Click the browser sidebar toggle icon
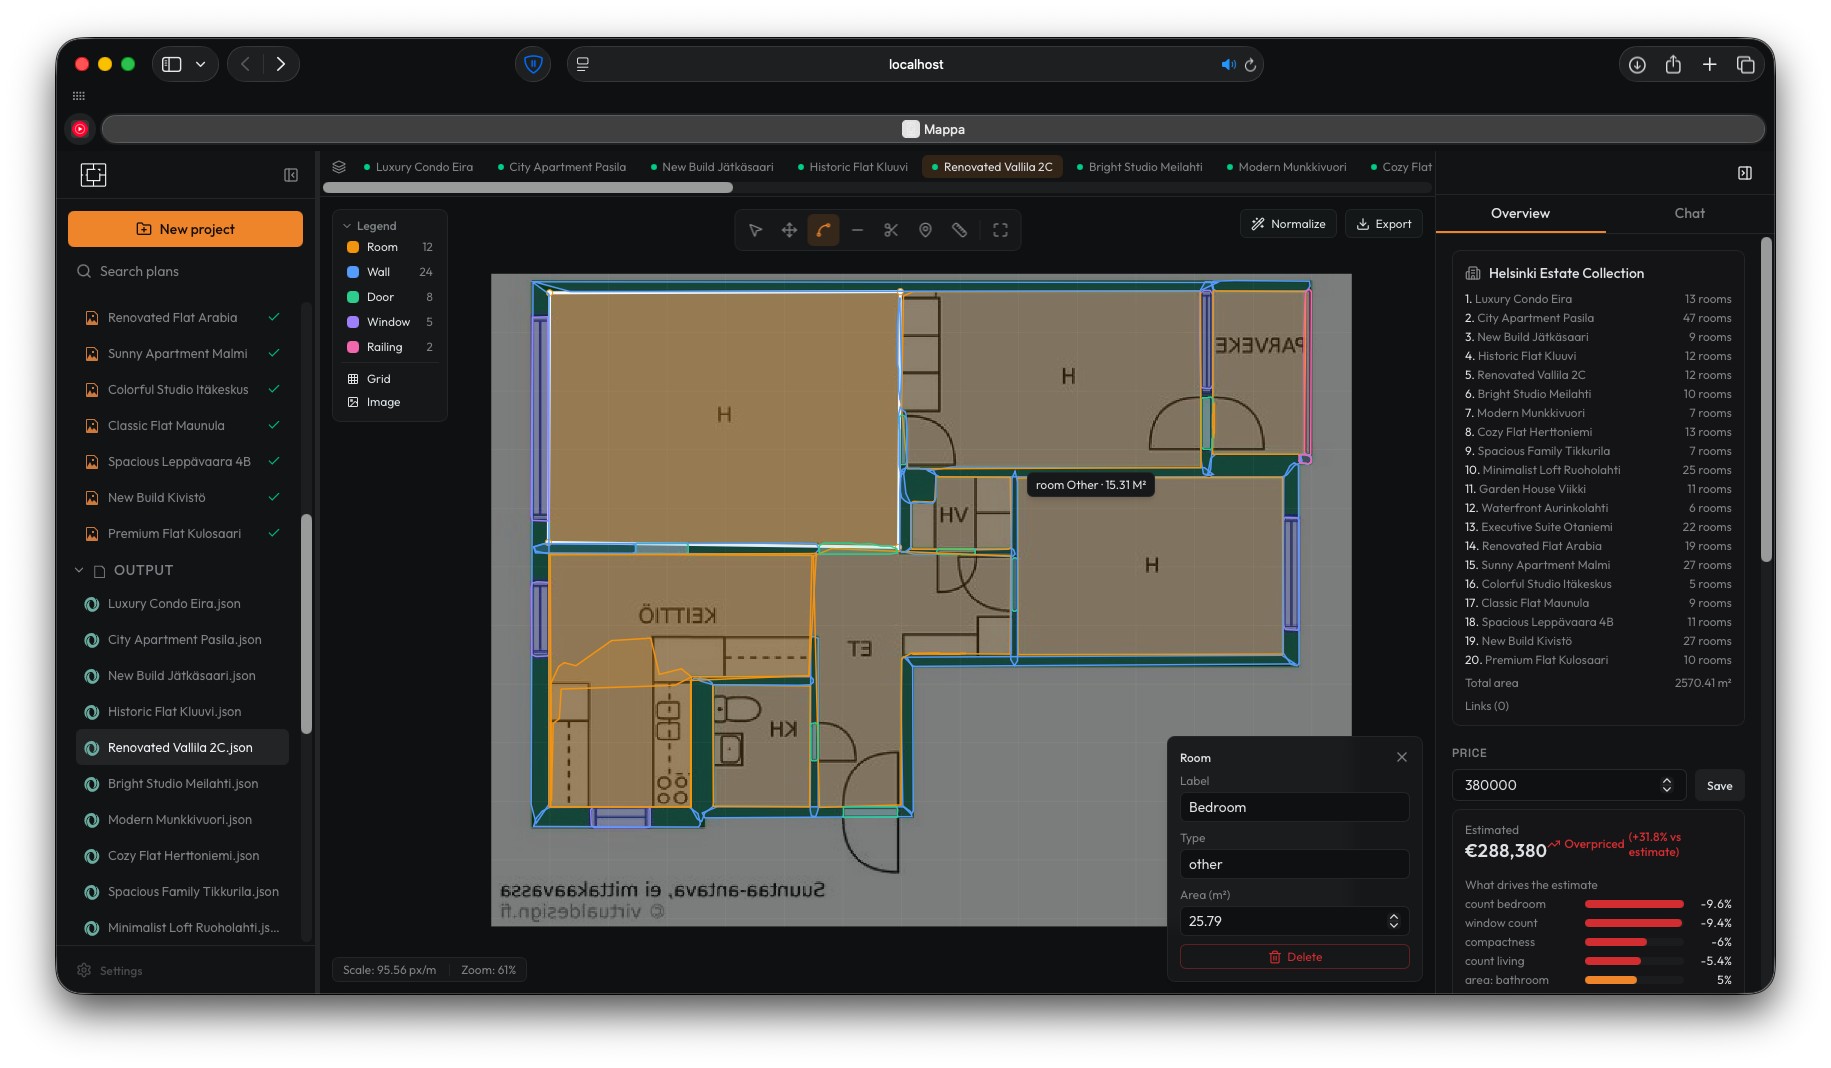The width and height of the screenshot is (1831, 1068). (172, 64)
